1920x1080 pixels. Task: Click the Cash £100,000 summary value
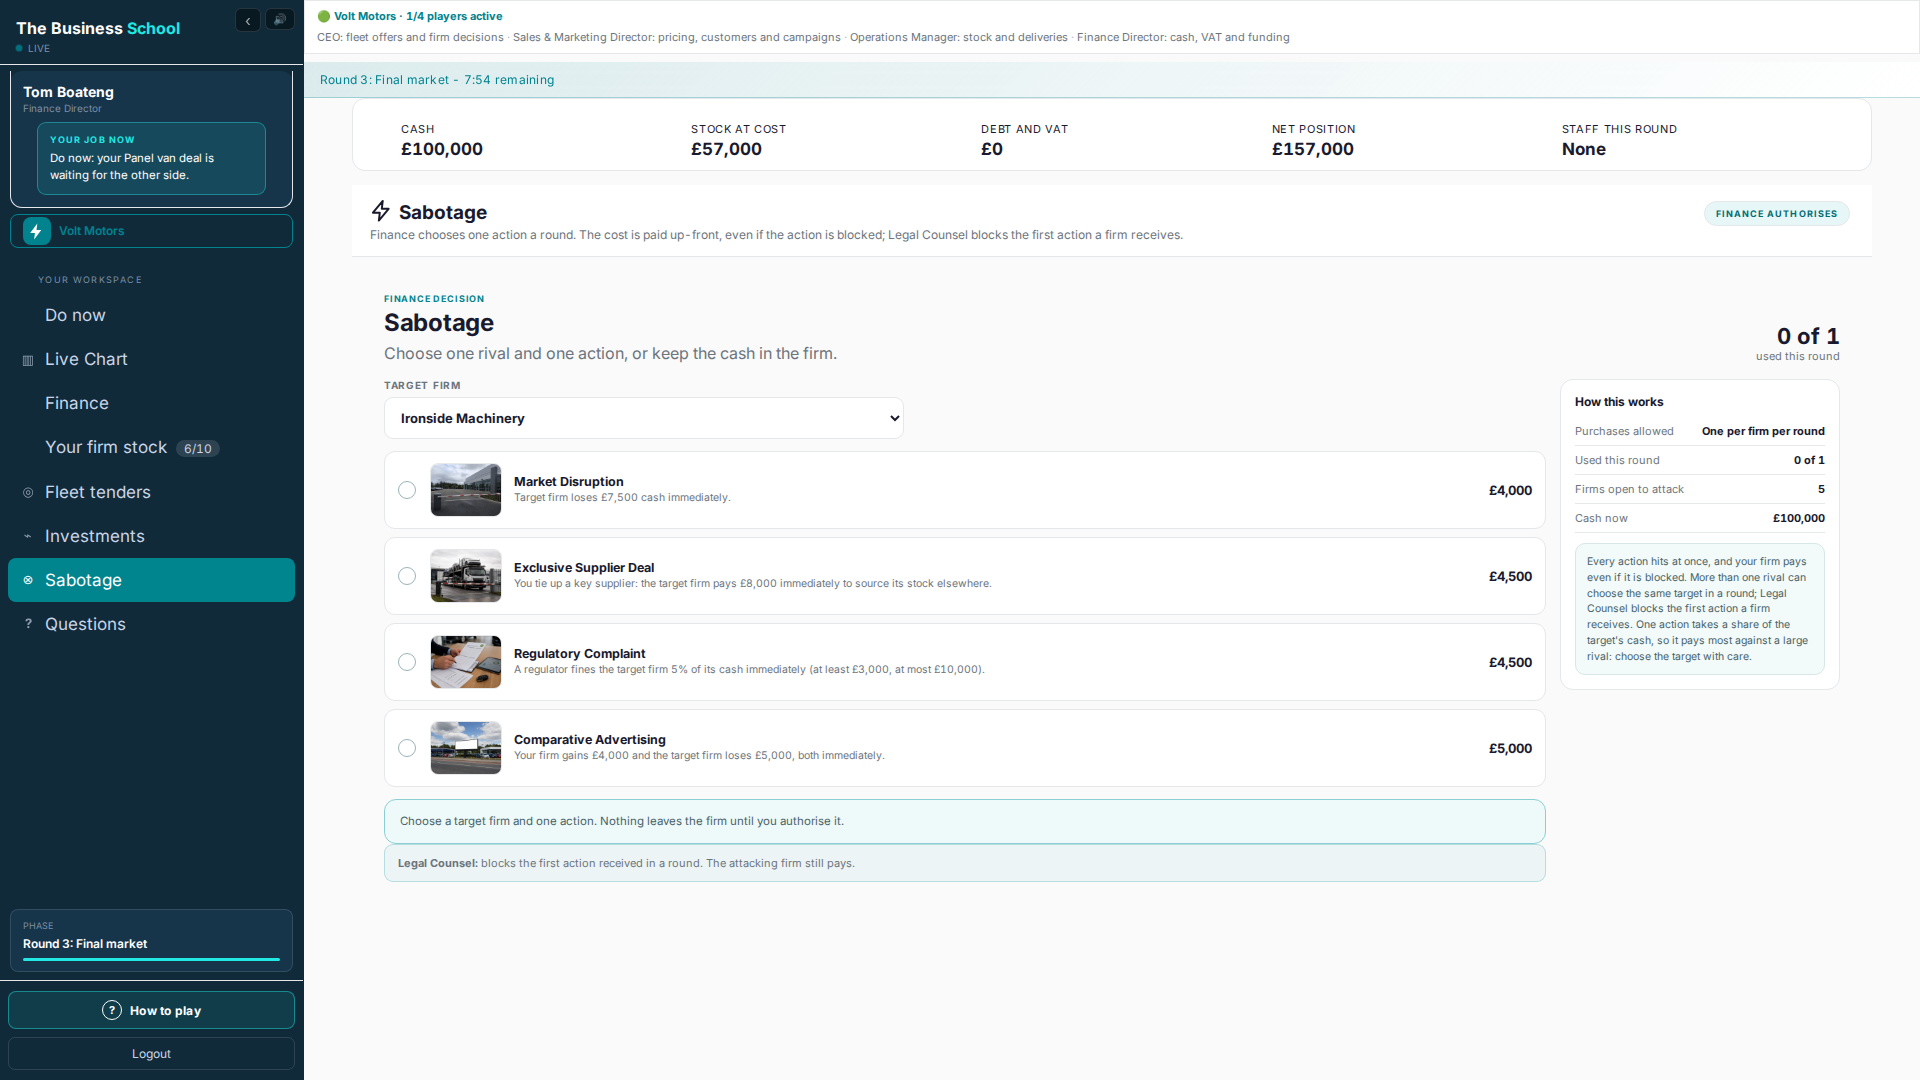442,149
